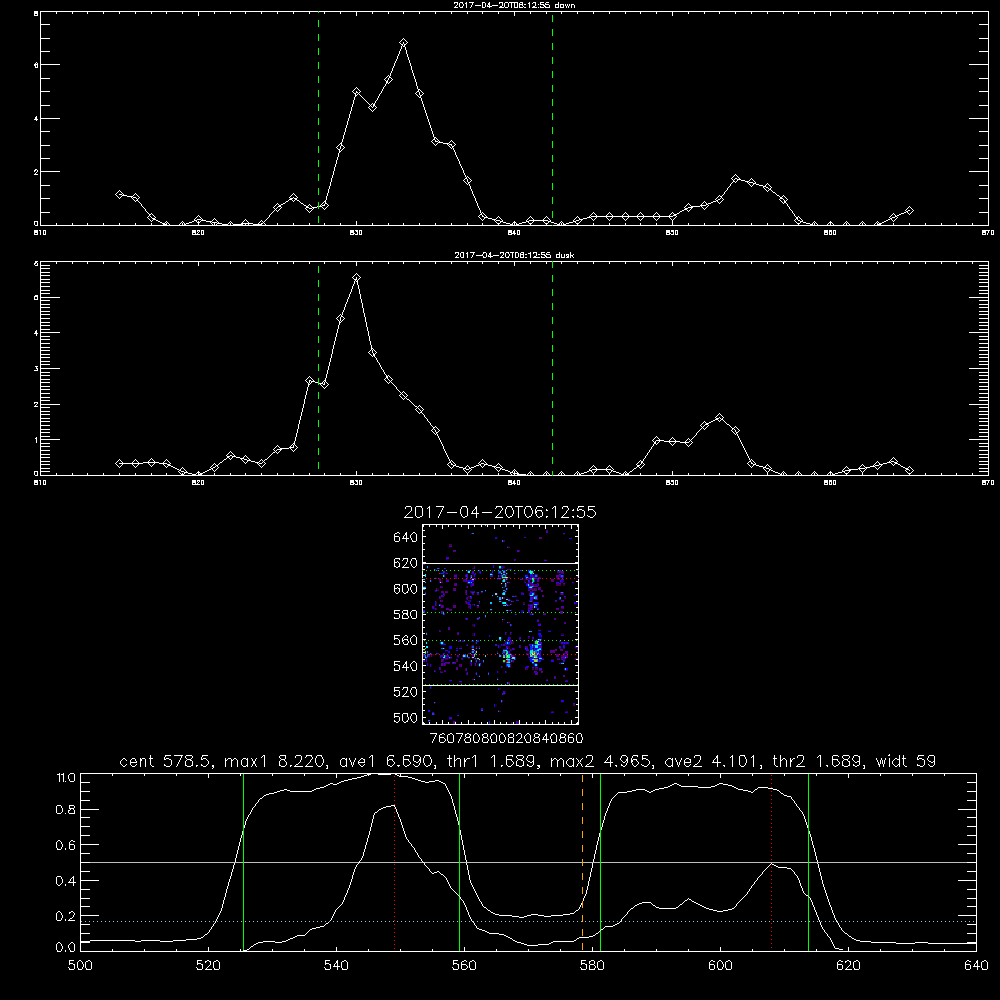Image resolution: width=1000 pixels, height=1000 pixels.
Task: Click the 0.4 label on bottom plot y-axis
Action: [65, 881]
